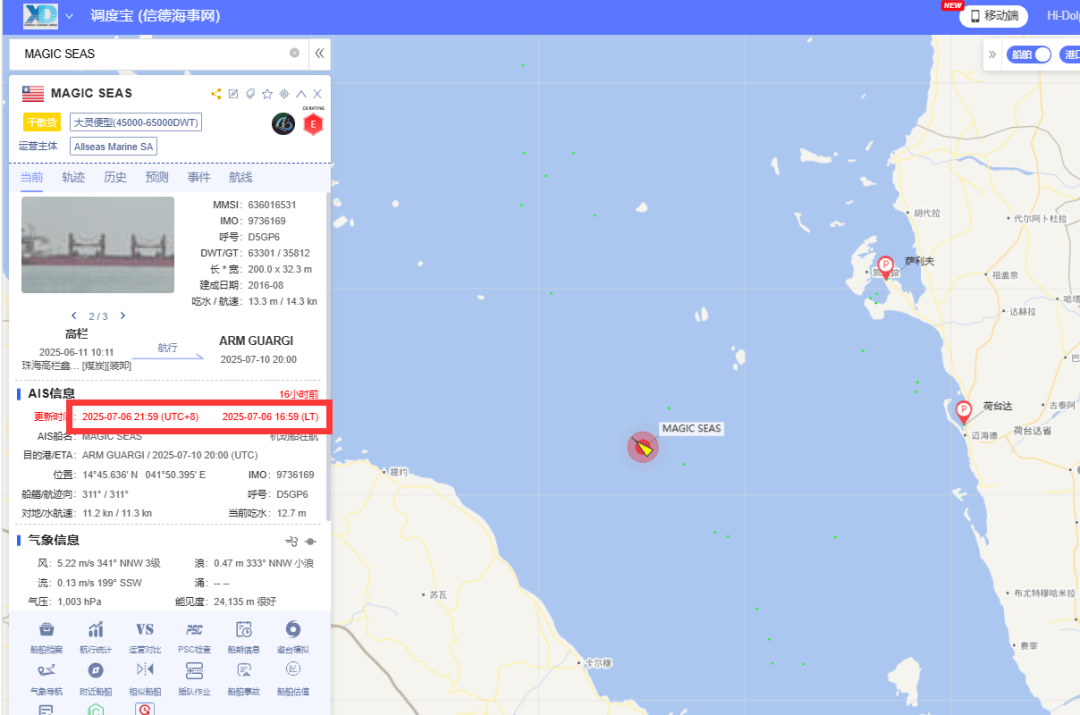1080x715 pixels.
Task: Click the 干散货 cargo type tag
Action: tap(42, 123)
